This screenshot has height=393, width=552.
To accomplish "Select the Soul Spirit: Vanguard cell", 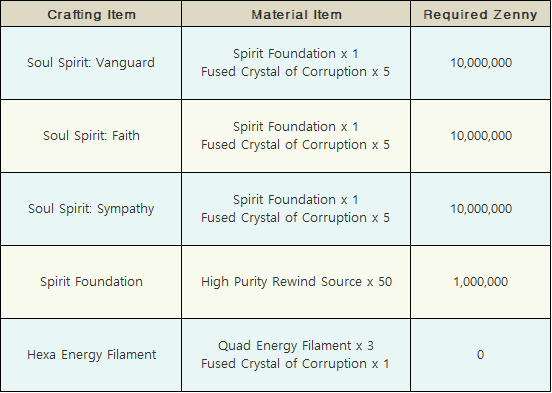I will [91, 63].
